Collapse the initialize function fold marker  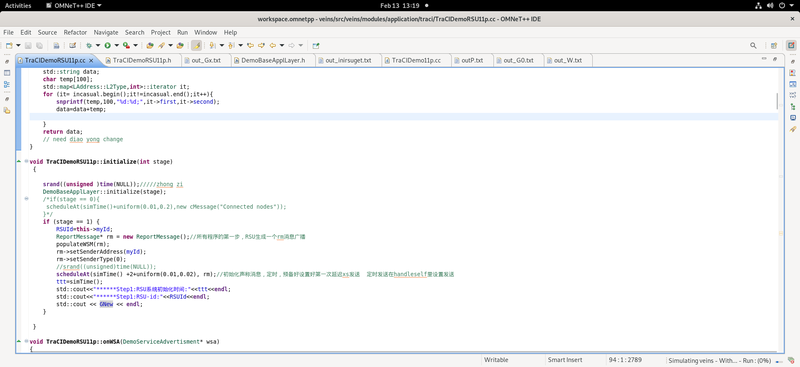coord(27,162)
